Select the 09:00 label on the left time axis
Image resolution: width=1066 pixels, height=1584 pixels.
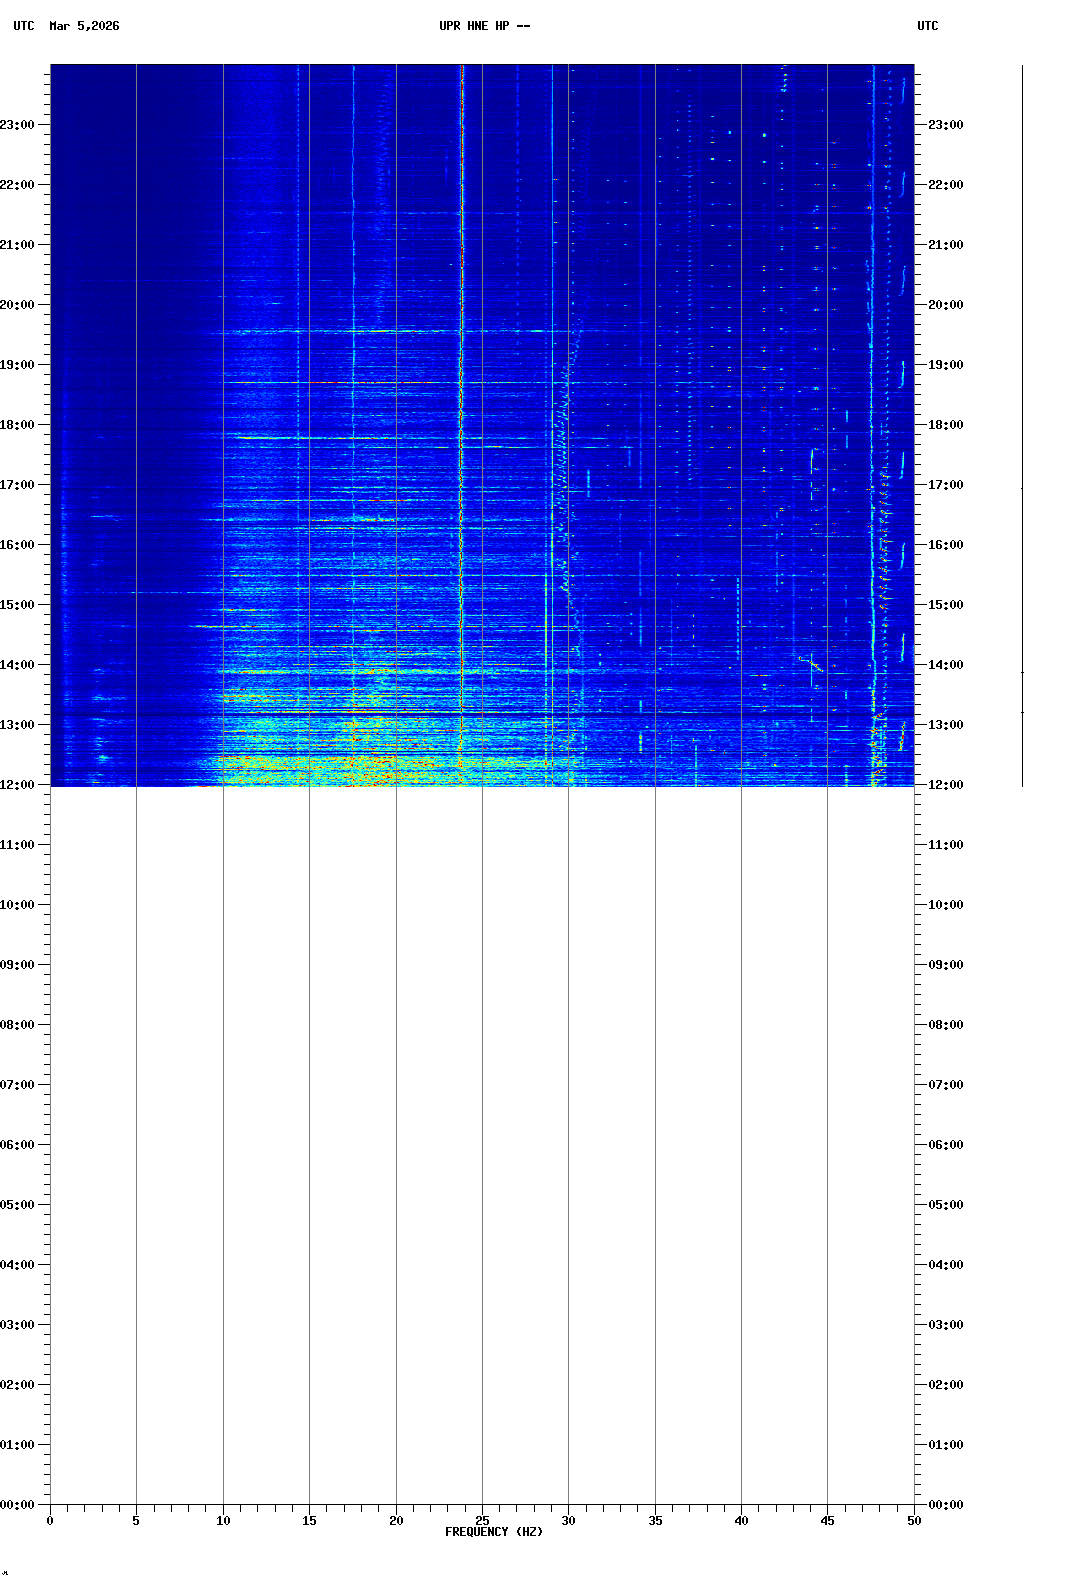pyautogui.click(x=17, y=965)
